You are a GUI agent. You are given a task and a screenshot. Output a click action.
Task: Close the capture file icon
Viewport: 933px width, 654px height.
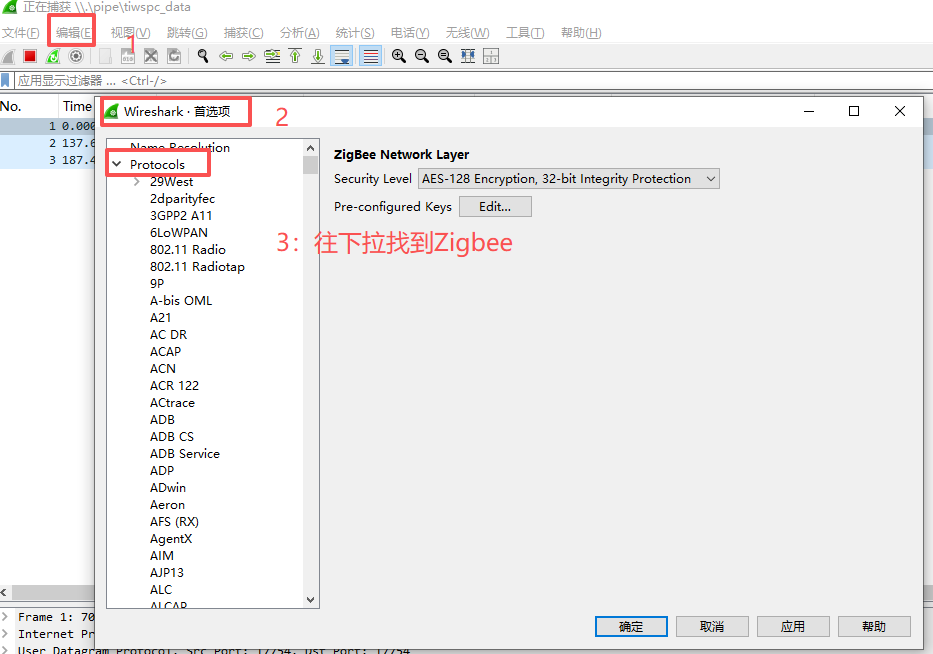[x=151, y=57]
